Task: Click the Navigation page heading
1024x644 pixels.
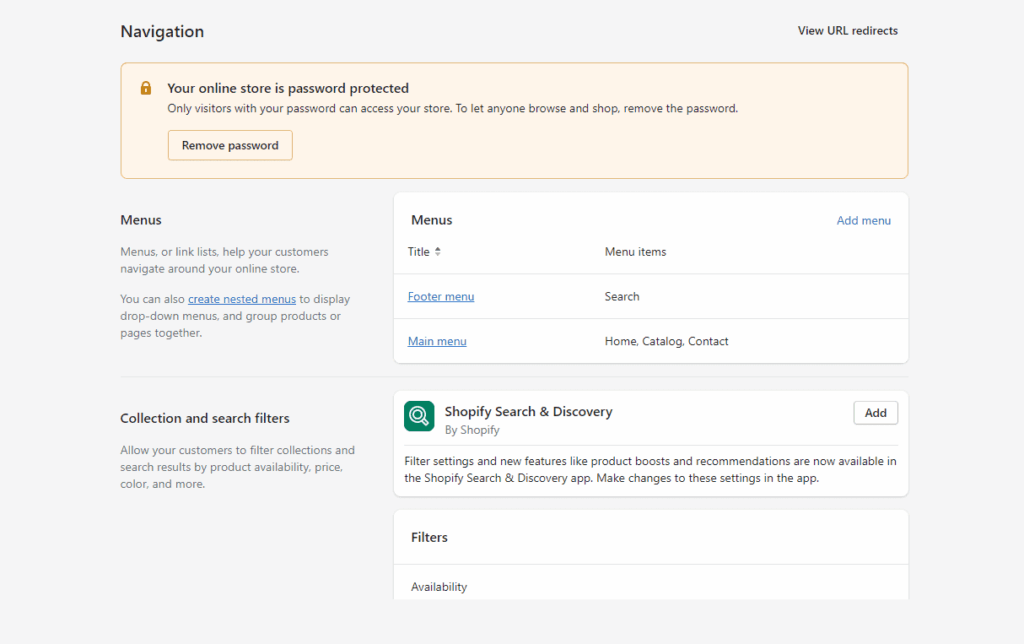Action: (162, 31)
